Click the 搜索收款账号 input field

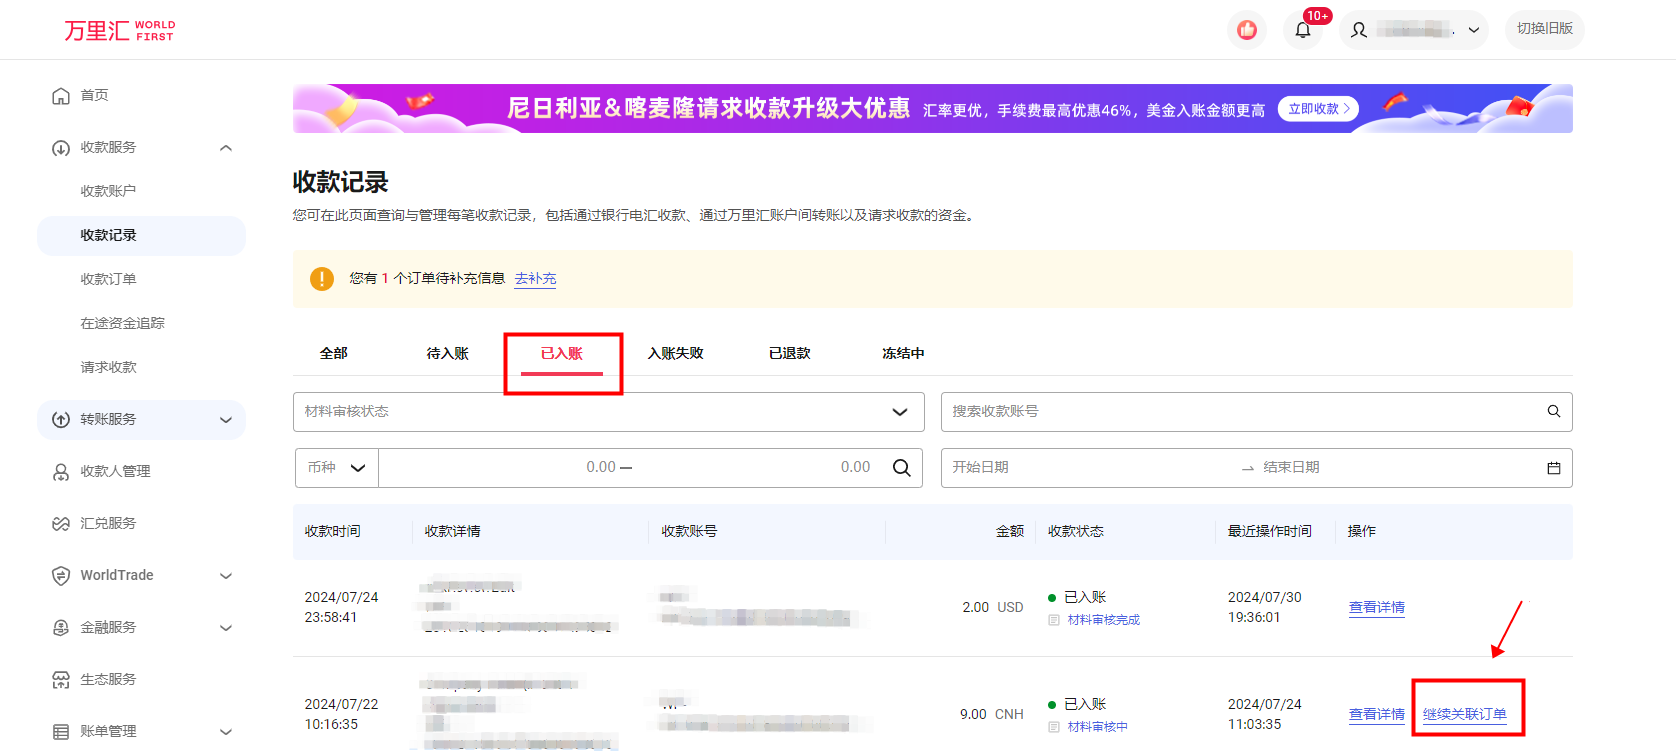tap(1240, 411)
